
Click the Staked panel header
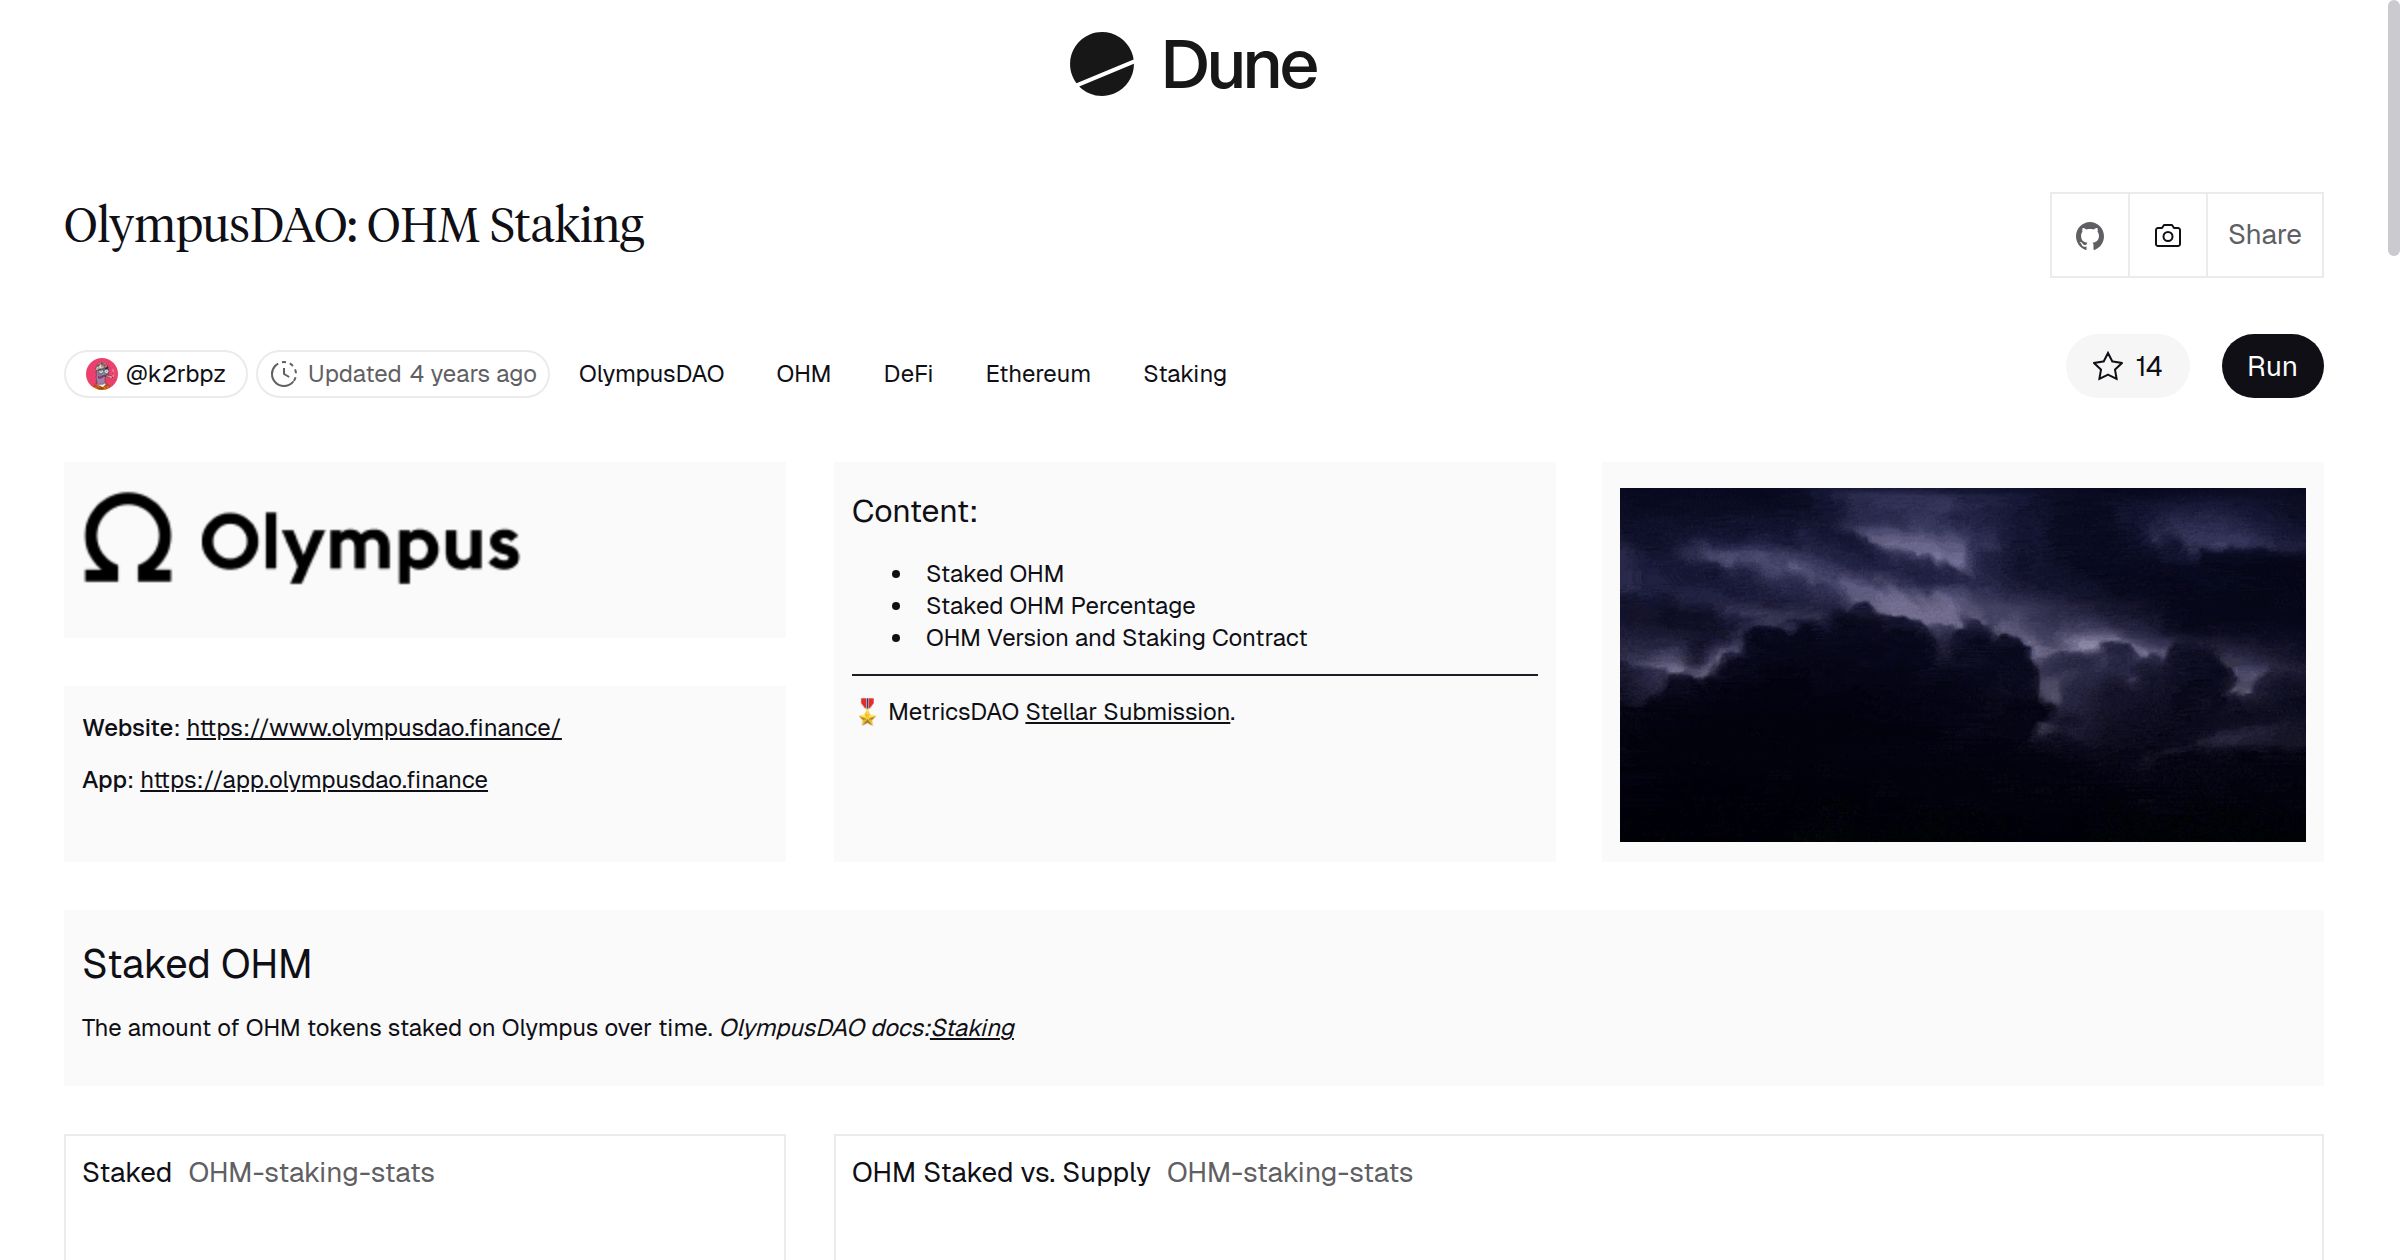point(127,1172)
